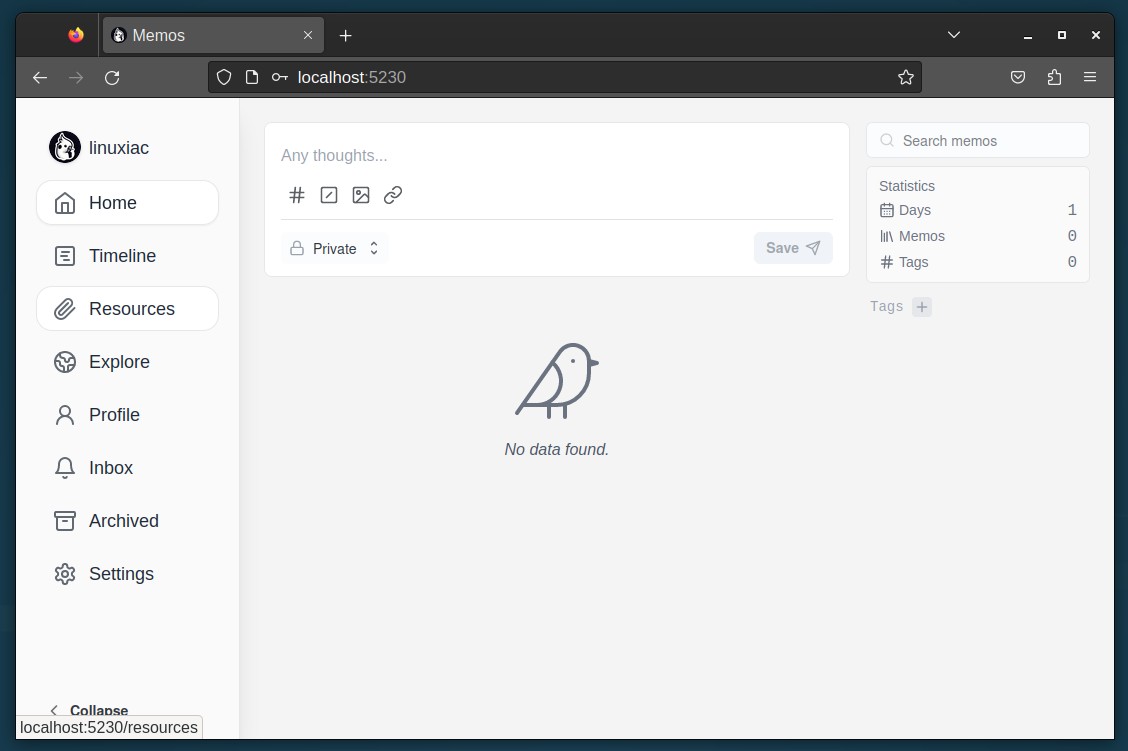Screen dimensions: 1128x751
Task: List all tabs dropdown arrow
Action: (x=954, y=35)
